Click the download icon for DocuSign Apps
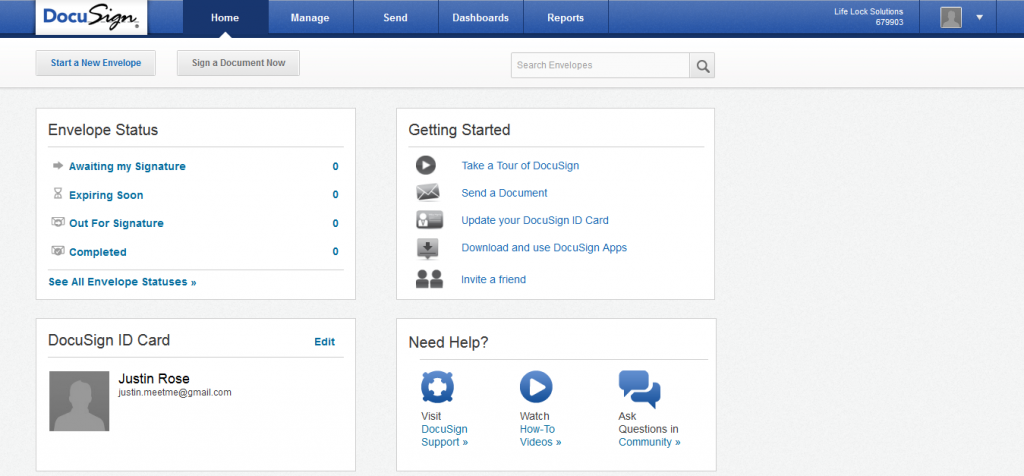1024x476 pixels. click(427, 249)
